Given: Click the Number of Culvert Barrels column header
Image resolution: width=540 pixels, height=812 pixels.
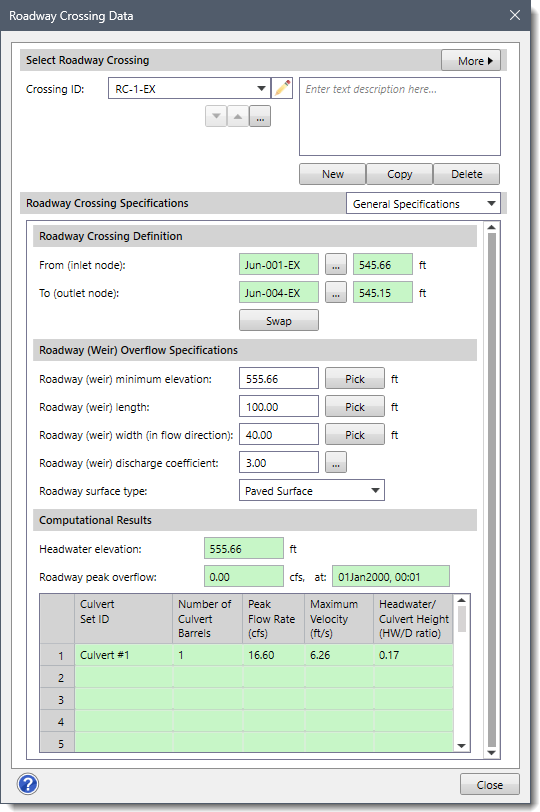Looking at the screenshot, I should (x=207, y=619).
